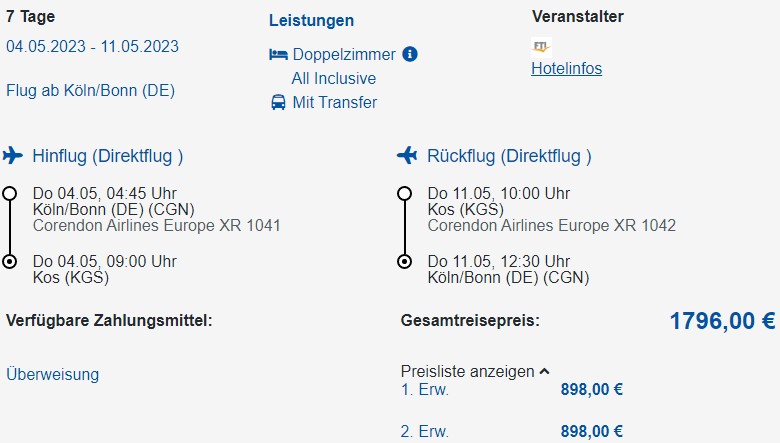This screenshot has height=443, width=780.
Task: Click the info icon next to Doppelzimmer
Action: (x=410, y=54)
